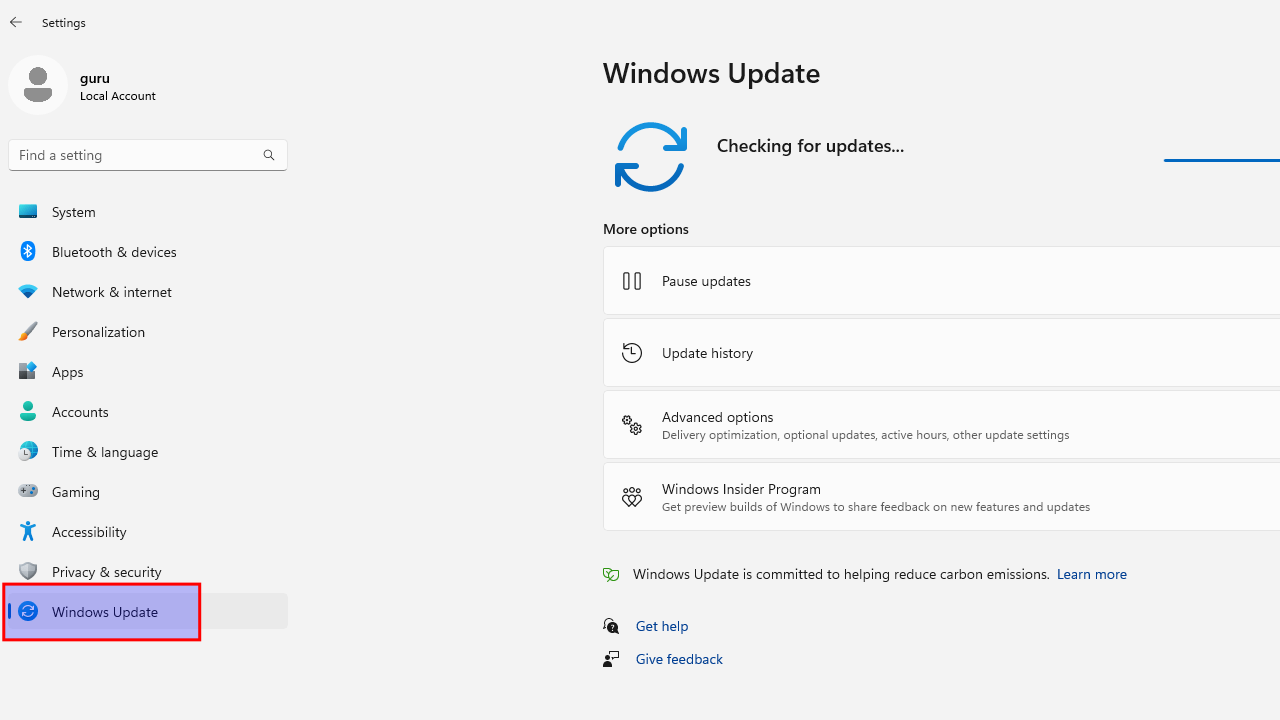Screen dimensions: 1280x720
Task: Click the Find a setting search box
Action: pyautogui.click(x=148, y=155)
